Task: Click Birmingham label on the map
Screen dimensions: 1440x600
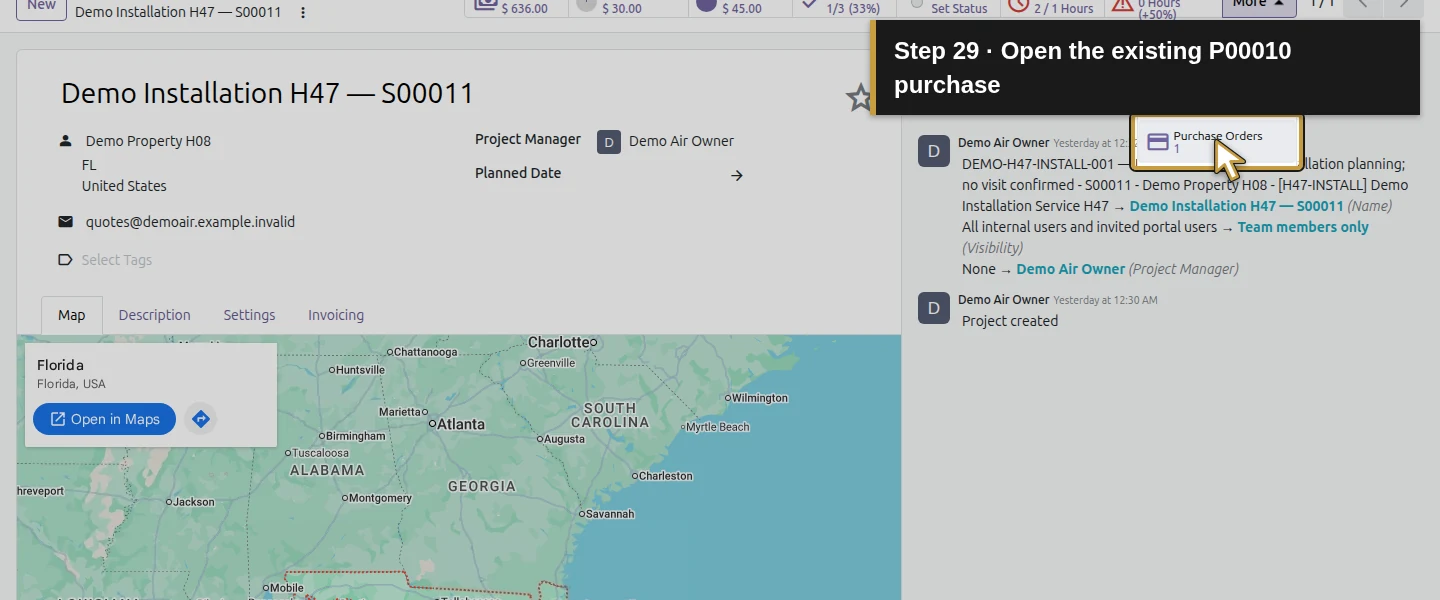Action: click(x=355, y=436)
